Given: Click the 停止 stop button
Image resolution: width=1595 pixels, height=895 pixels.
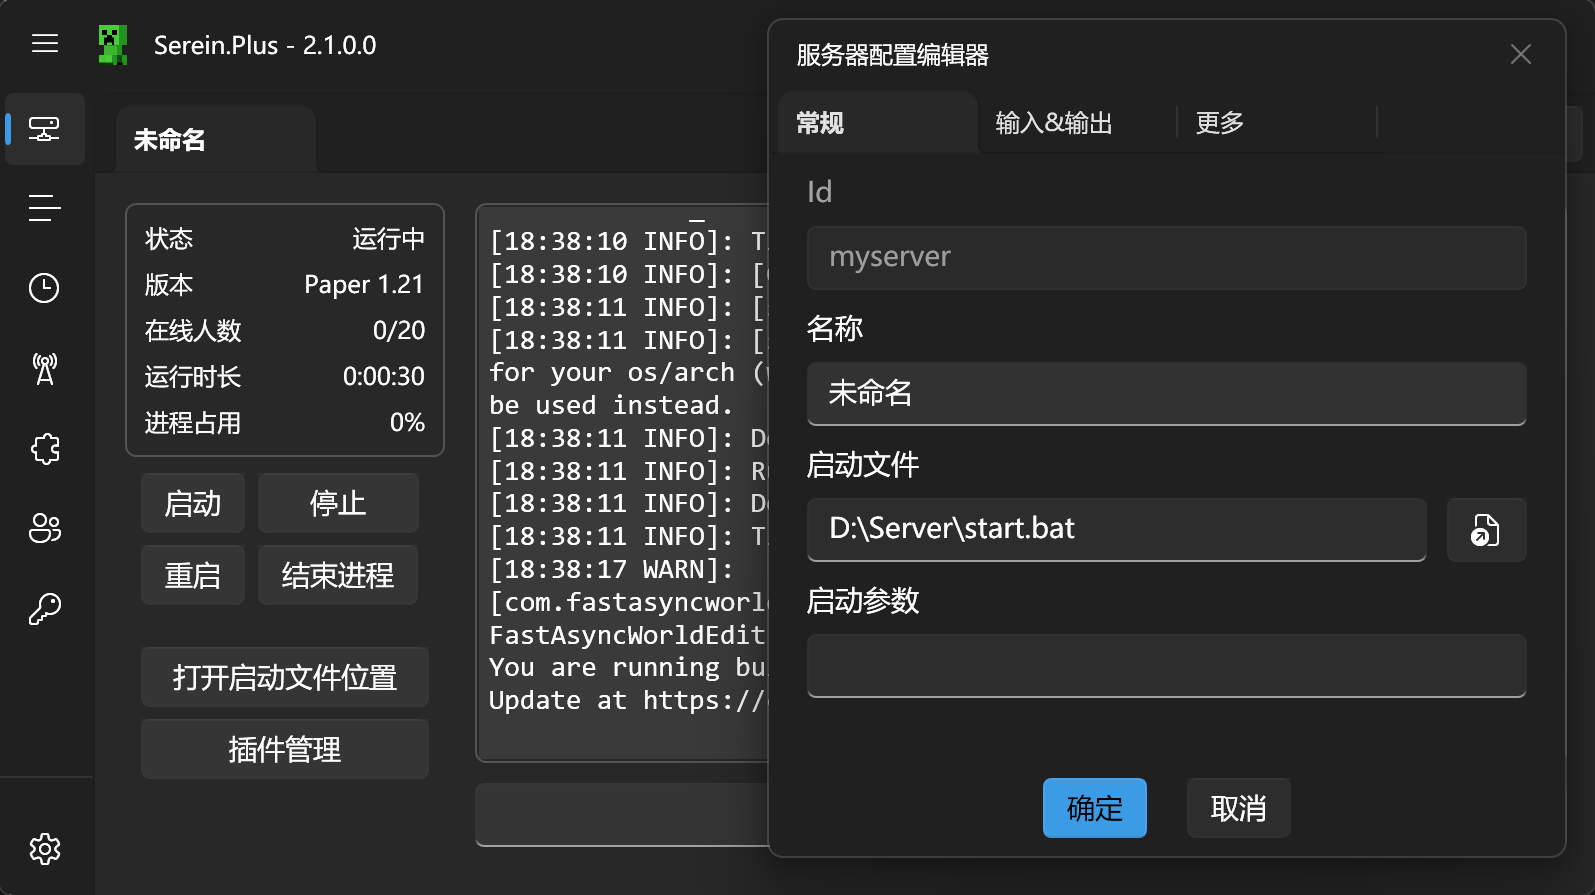Looking at the screenshot, I should click(338, 503).
